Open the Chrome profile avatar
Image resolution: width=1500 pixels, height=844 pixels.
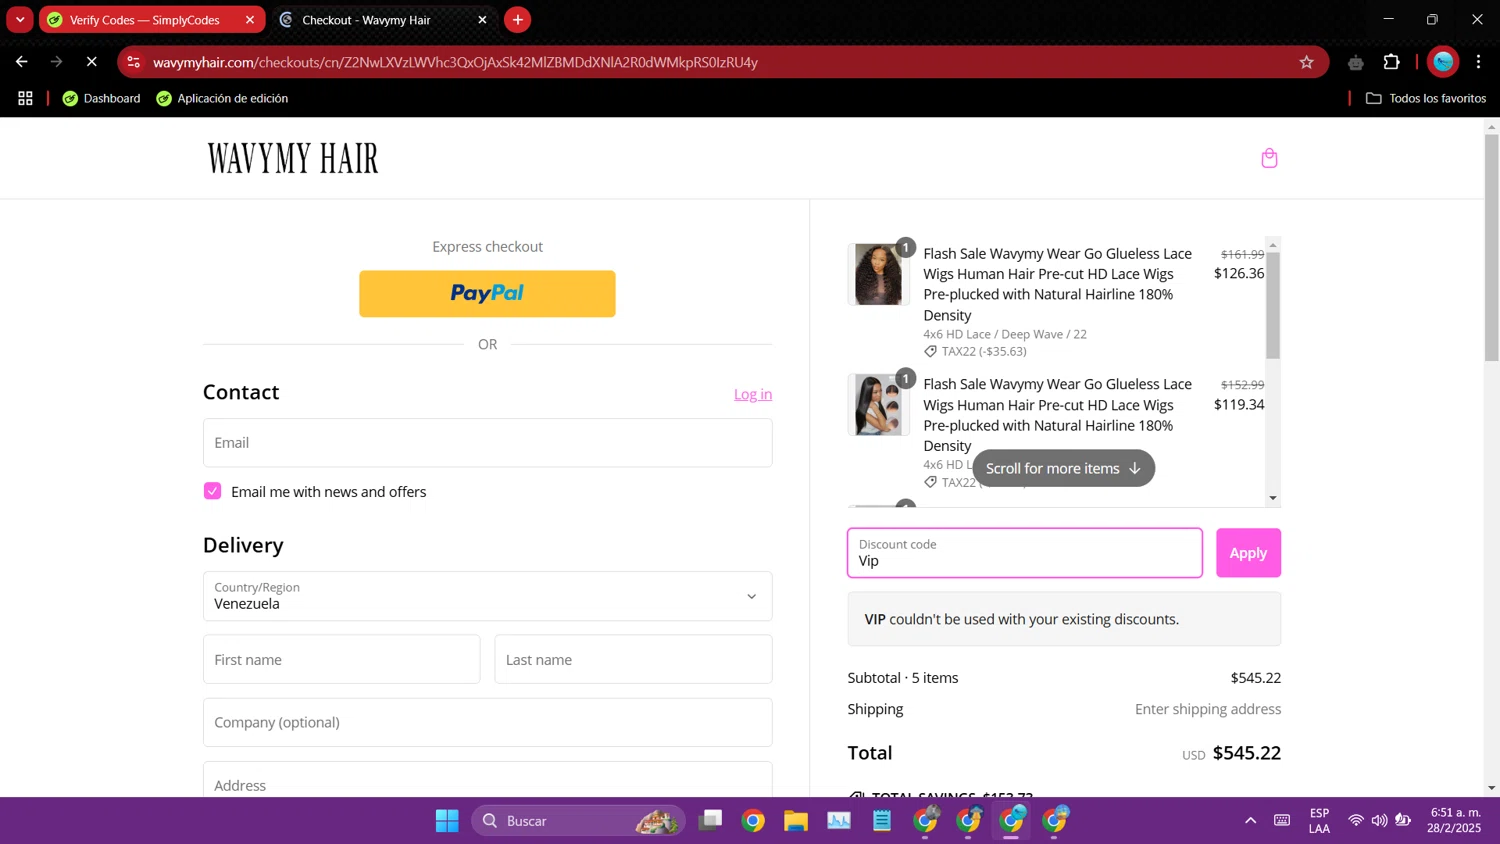click(1443, 62)
